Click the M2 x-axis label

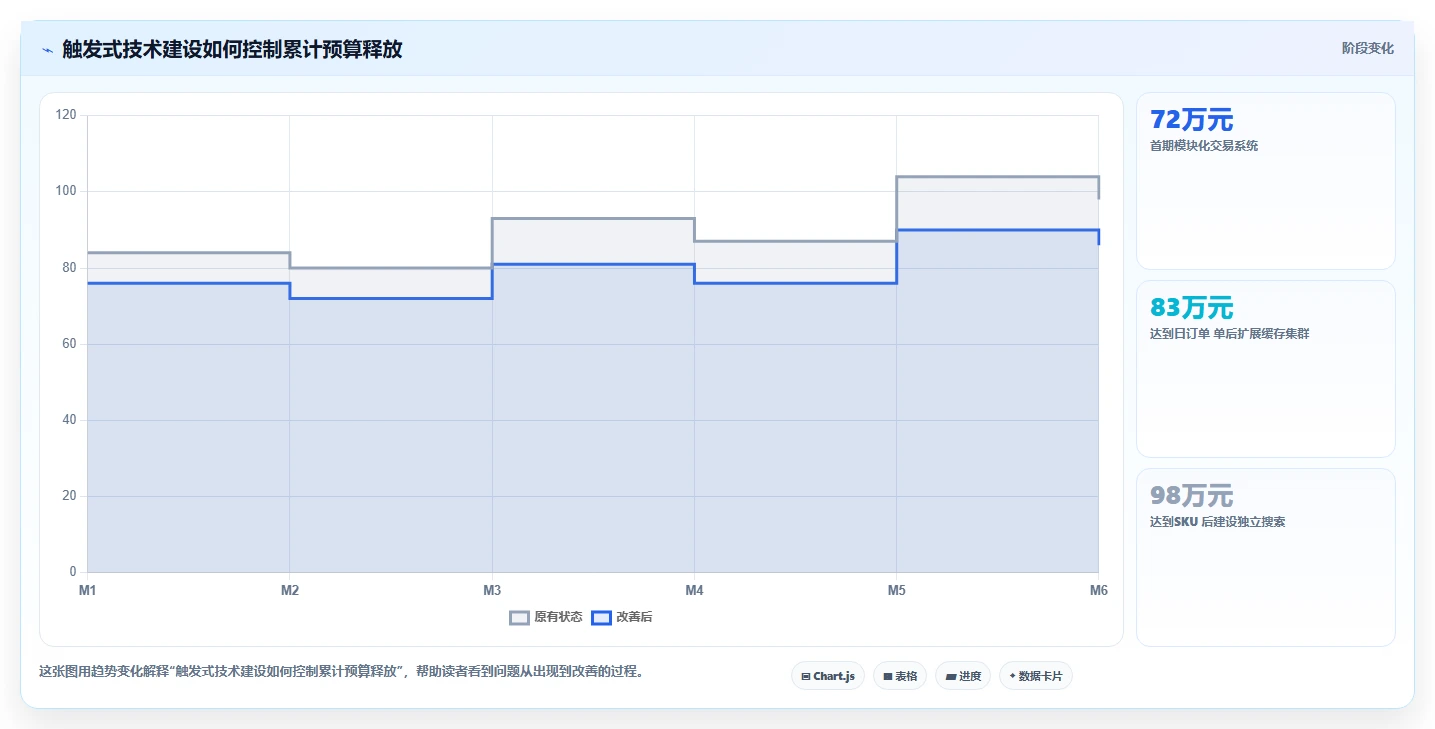point(290,591)
